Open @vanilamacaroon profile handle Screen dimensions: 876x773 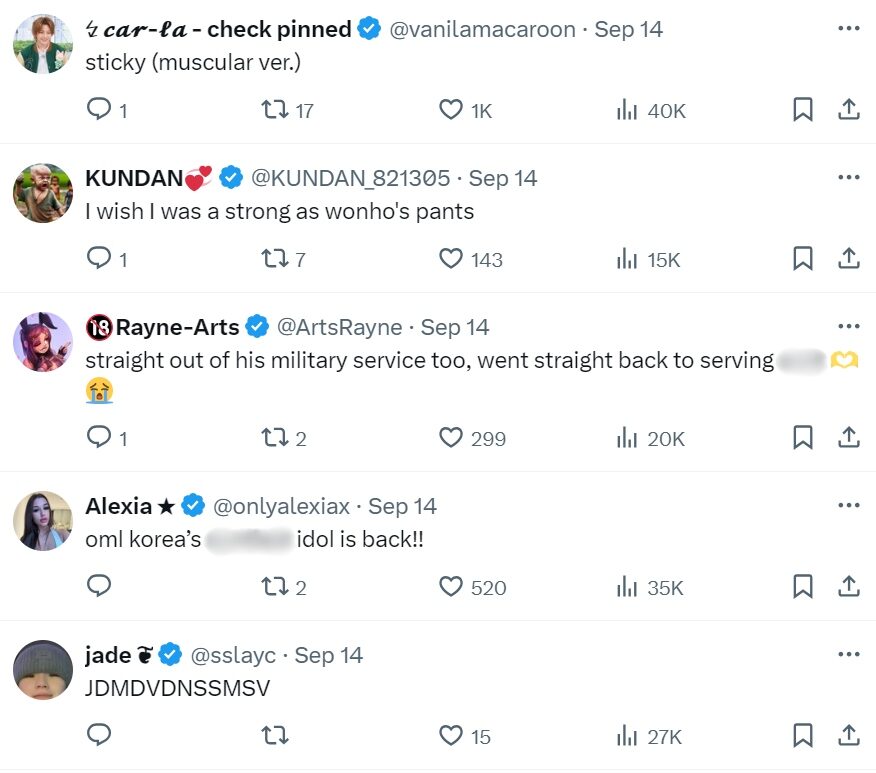tap(482, 29)
